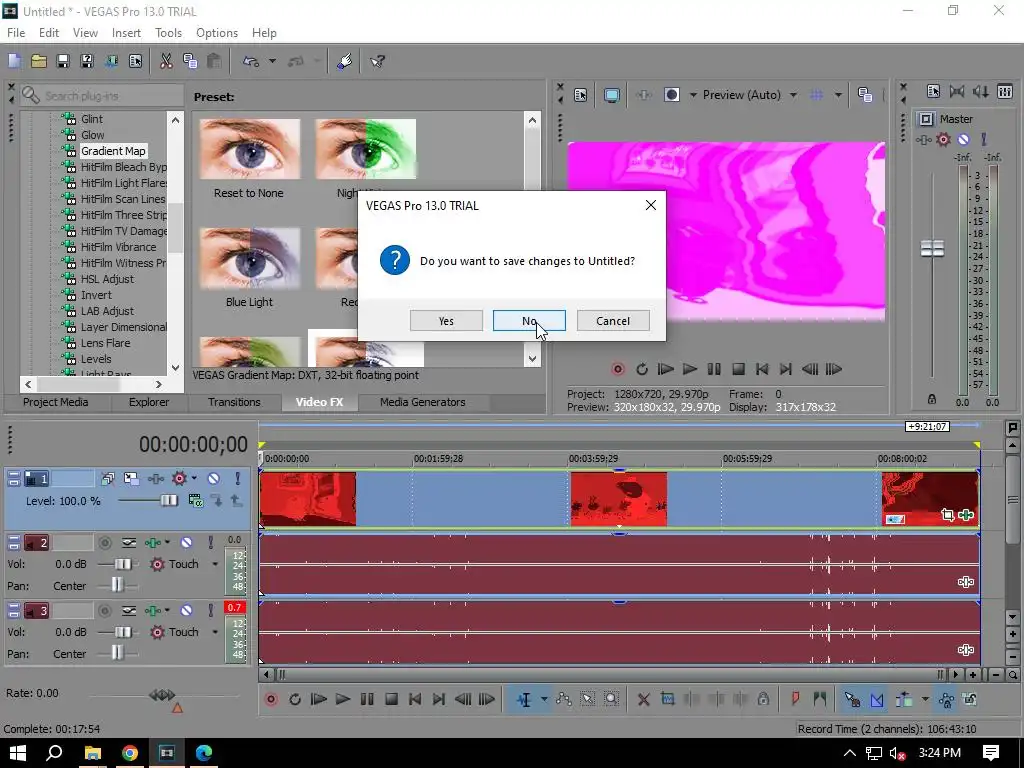Click the Undo arrow icon
The height and width of the screenshot is (768, 1024).
click(x=251, y=61)
